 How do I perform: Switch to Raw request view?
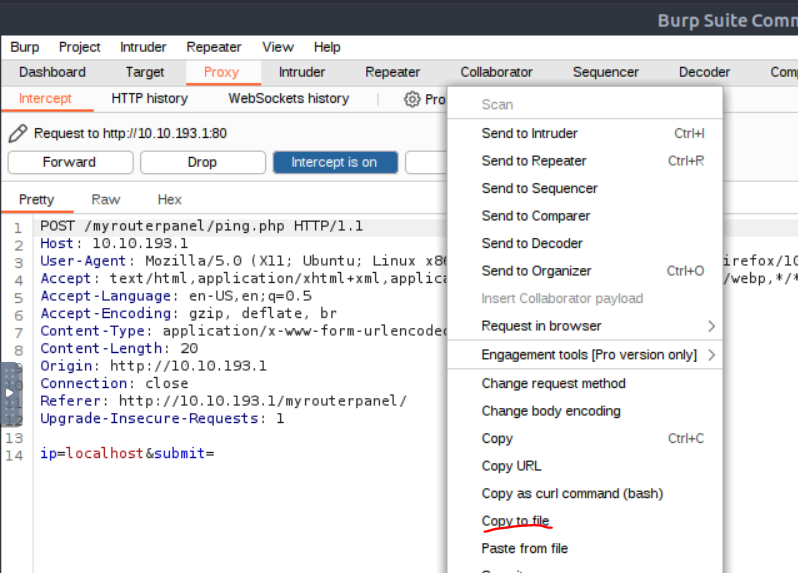(x=106, y=199)
